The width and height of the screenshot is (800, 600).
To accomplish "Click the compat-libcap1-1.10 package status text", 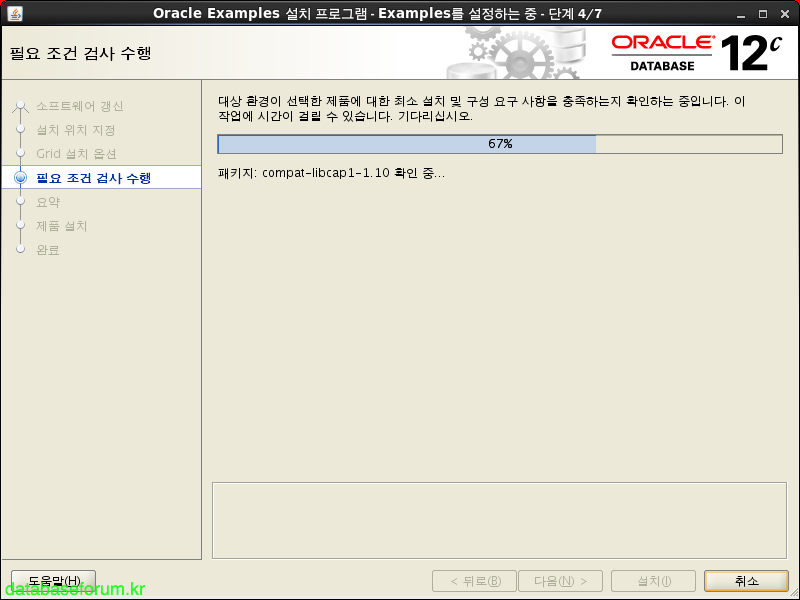I will tap(331, 173).
